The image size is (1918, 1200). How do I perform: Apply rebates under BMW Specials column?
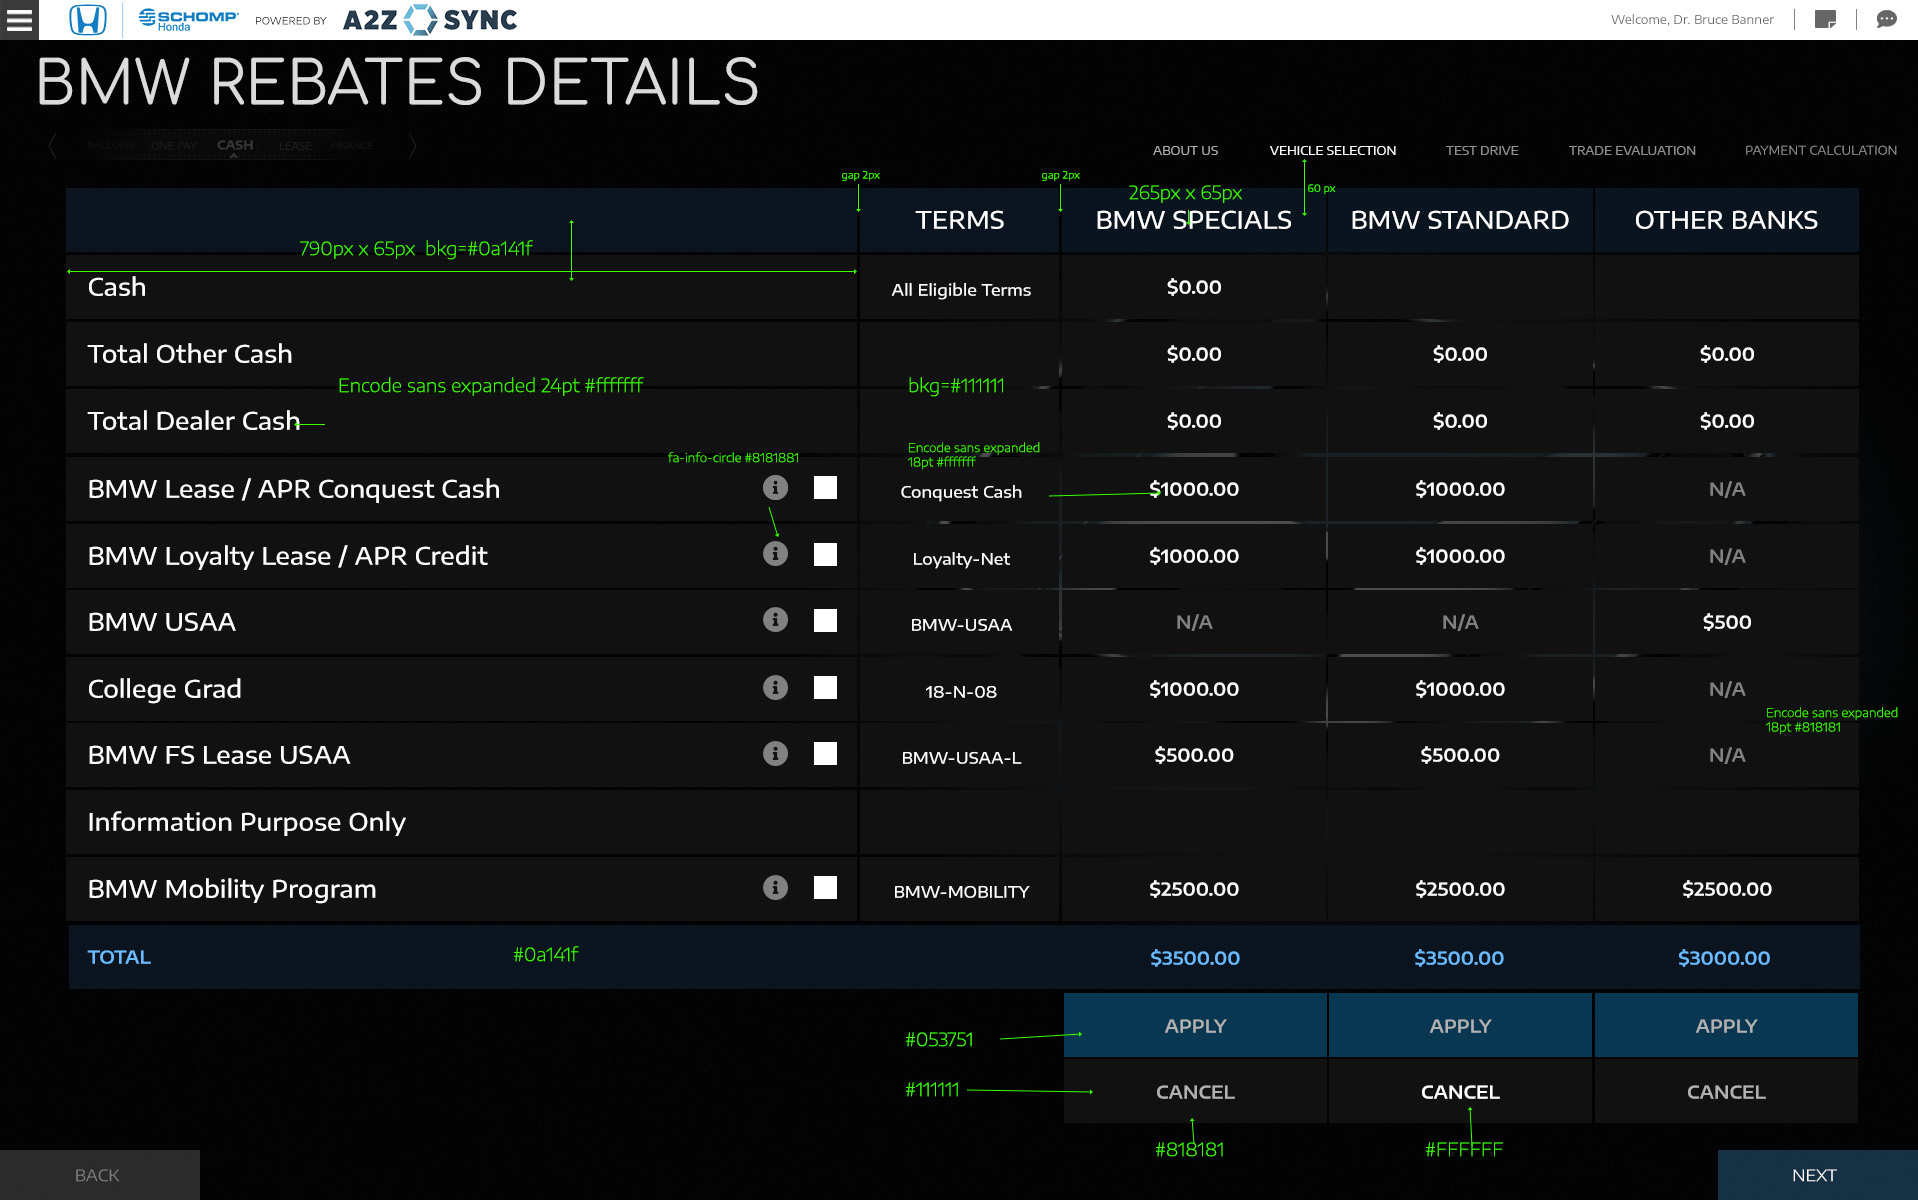pos(1195,1026)
